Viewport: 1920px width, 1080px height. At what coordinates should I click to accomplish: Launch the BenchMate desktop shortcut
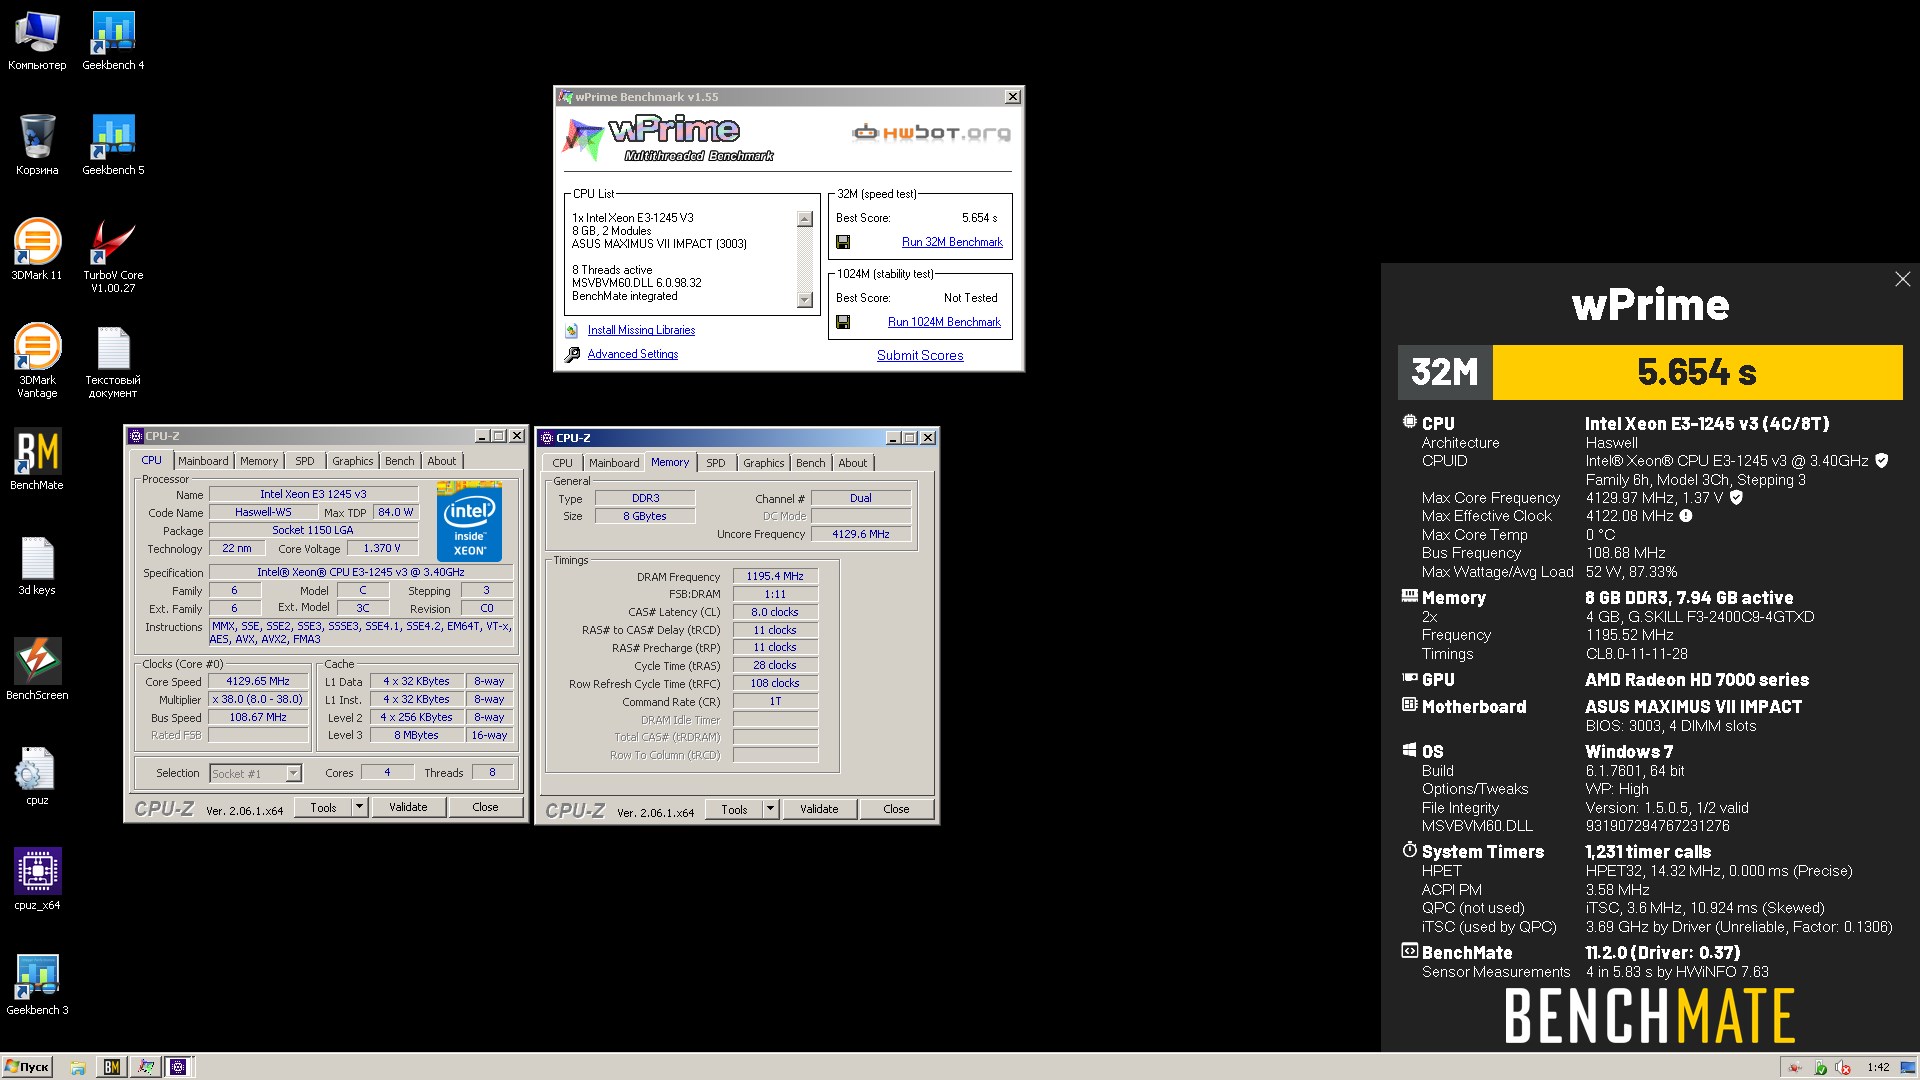[37, 460]
